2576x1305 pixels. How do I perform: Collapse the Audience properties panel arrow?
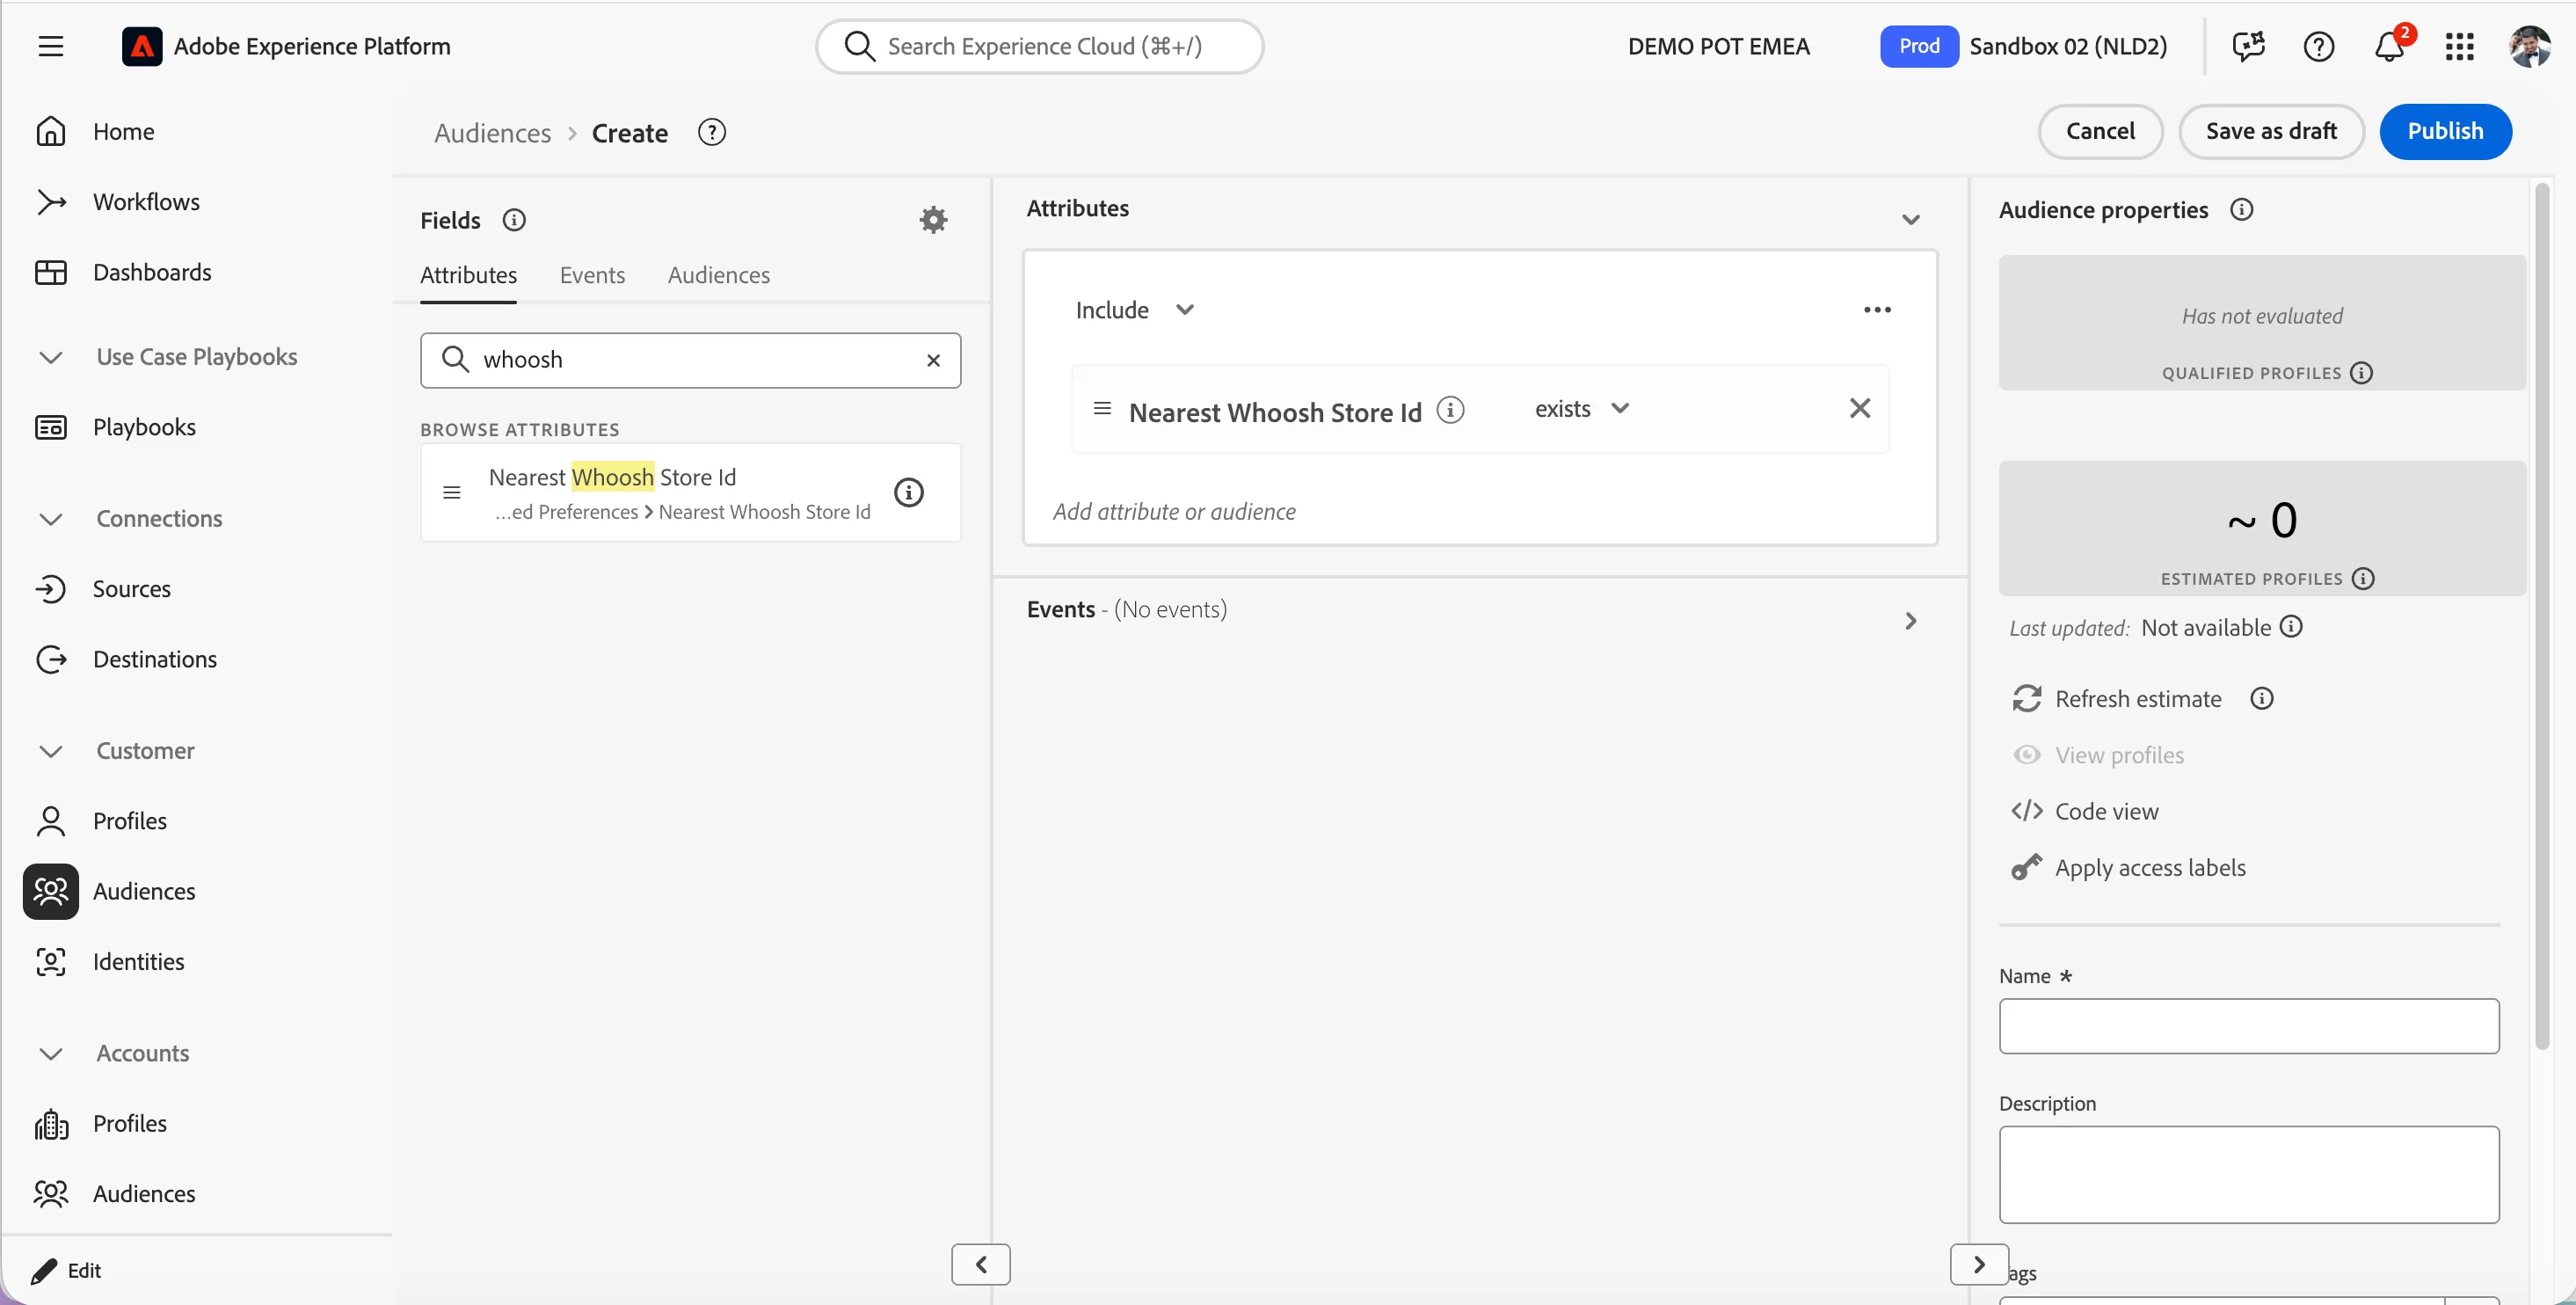(1978, 1264)
